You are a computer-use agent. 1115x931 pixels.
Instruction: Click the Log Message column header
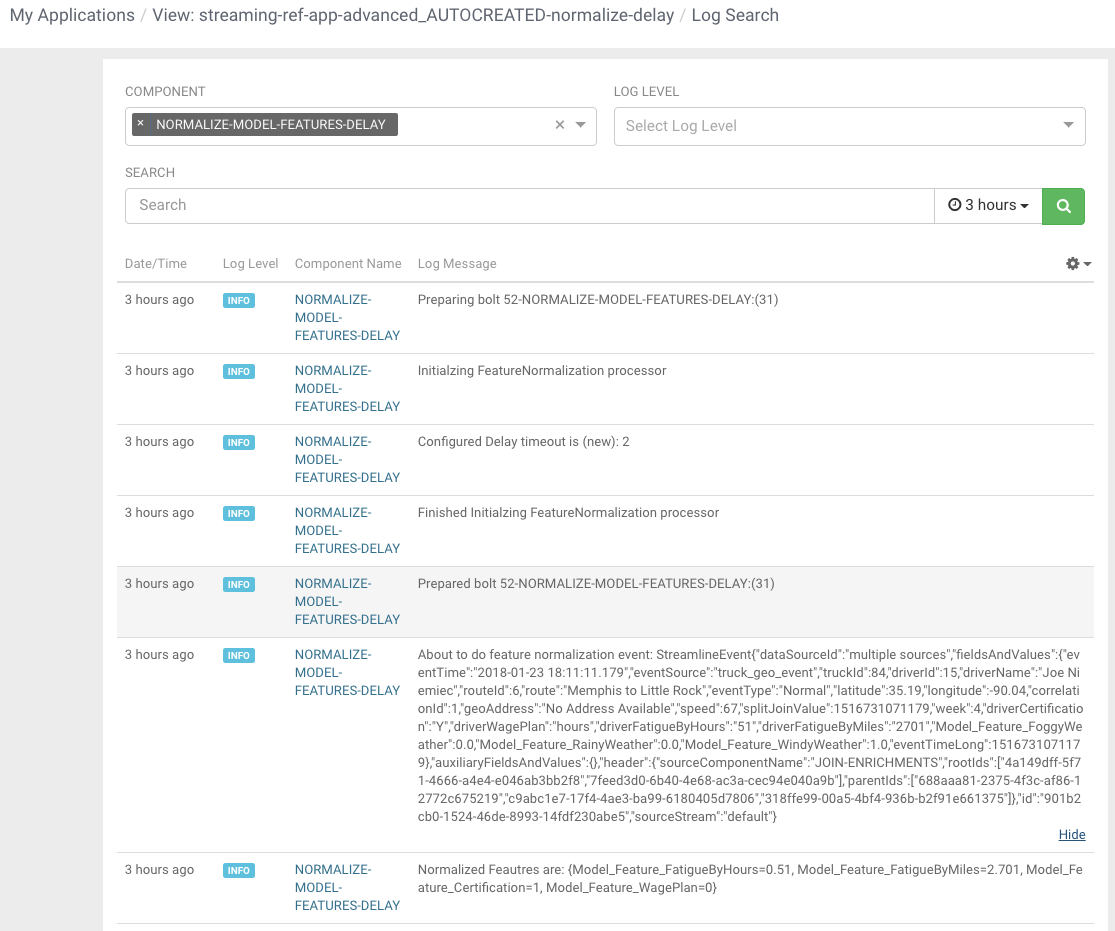pos(457,264)
